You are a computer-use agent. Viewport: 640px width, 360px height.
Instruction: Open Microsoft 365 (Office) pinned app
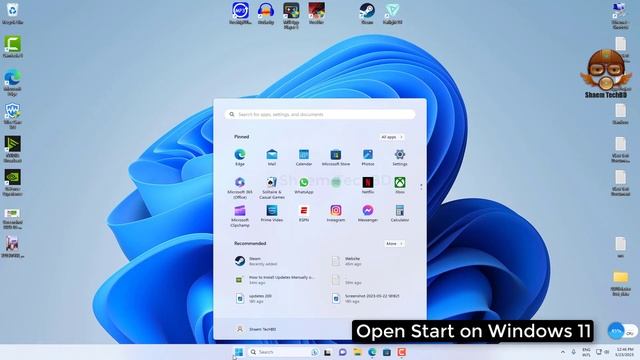pyautogui.click(x=240, y=188)
